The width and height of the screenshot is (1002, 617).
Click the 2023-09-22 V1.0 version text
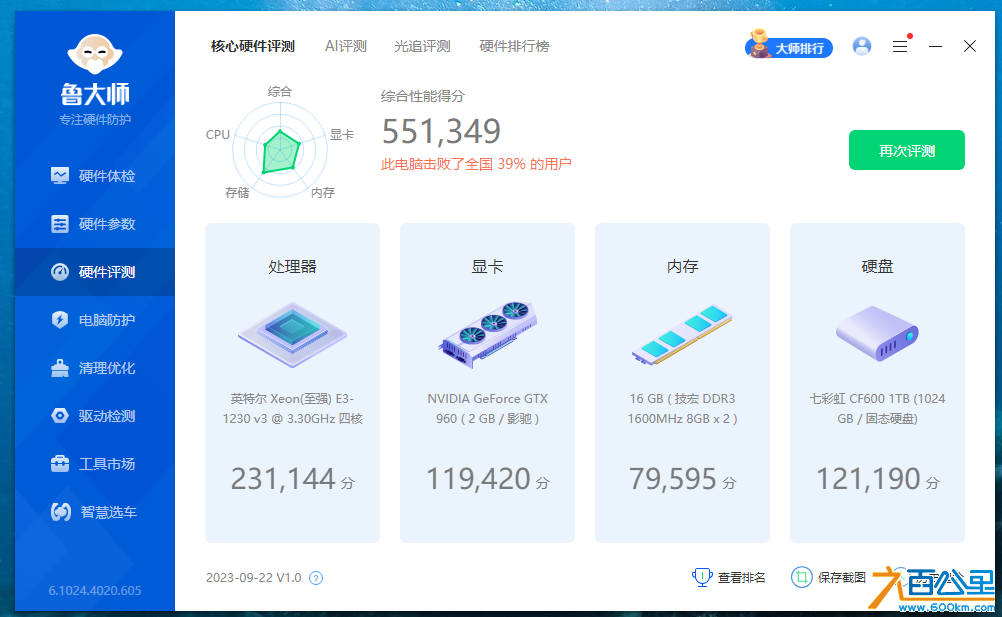point(253,577)
